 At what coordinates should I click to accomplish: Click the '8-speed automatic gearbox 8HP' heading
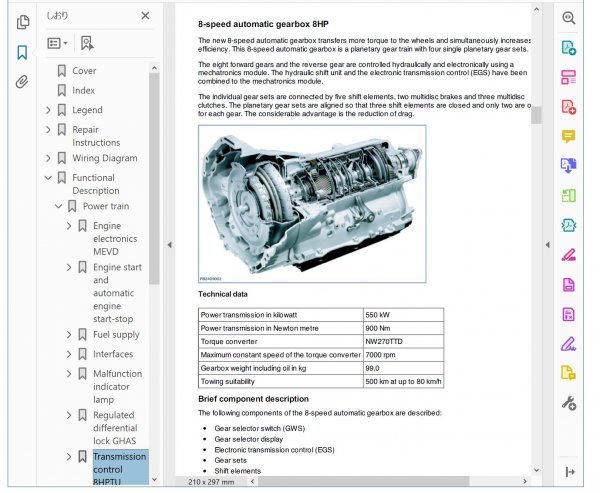pyautogui.click(x=263, y=24)
